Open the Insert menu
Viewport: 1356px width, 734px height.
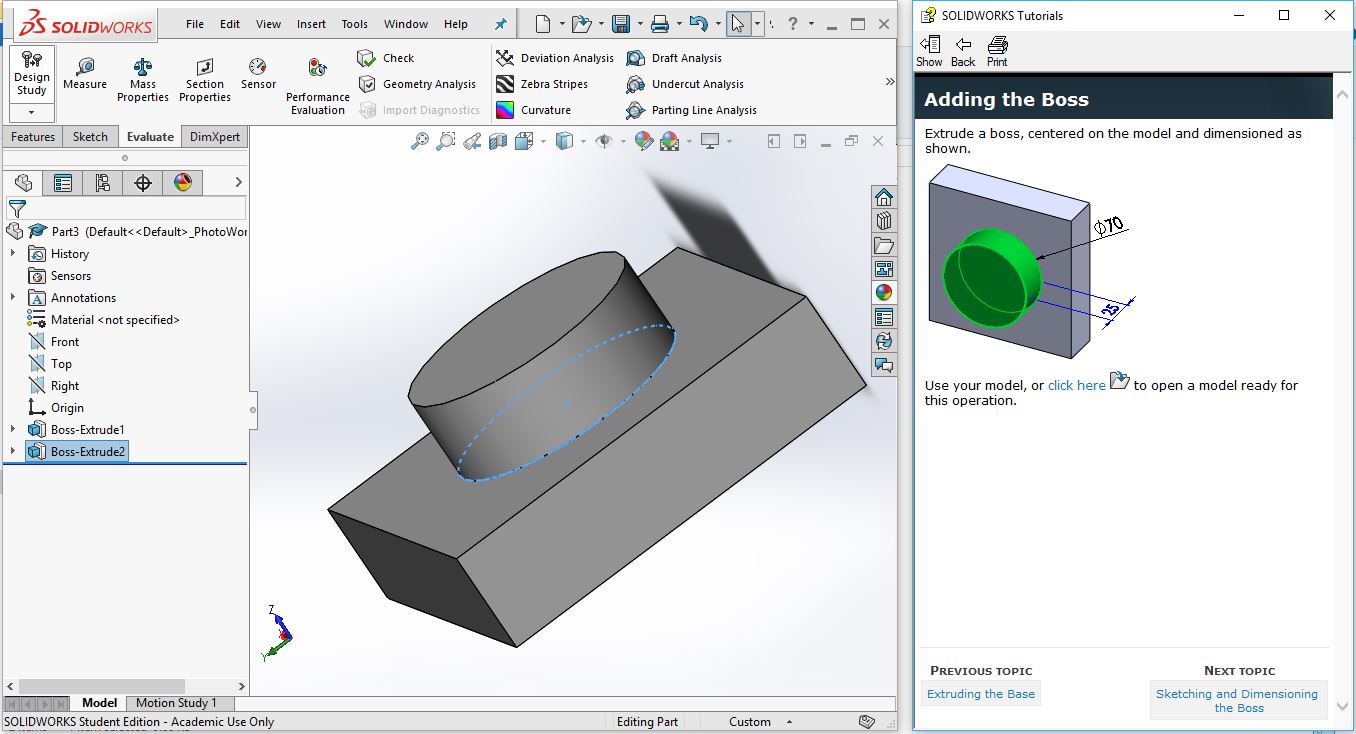point(311,24)
